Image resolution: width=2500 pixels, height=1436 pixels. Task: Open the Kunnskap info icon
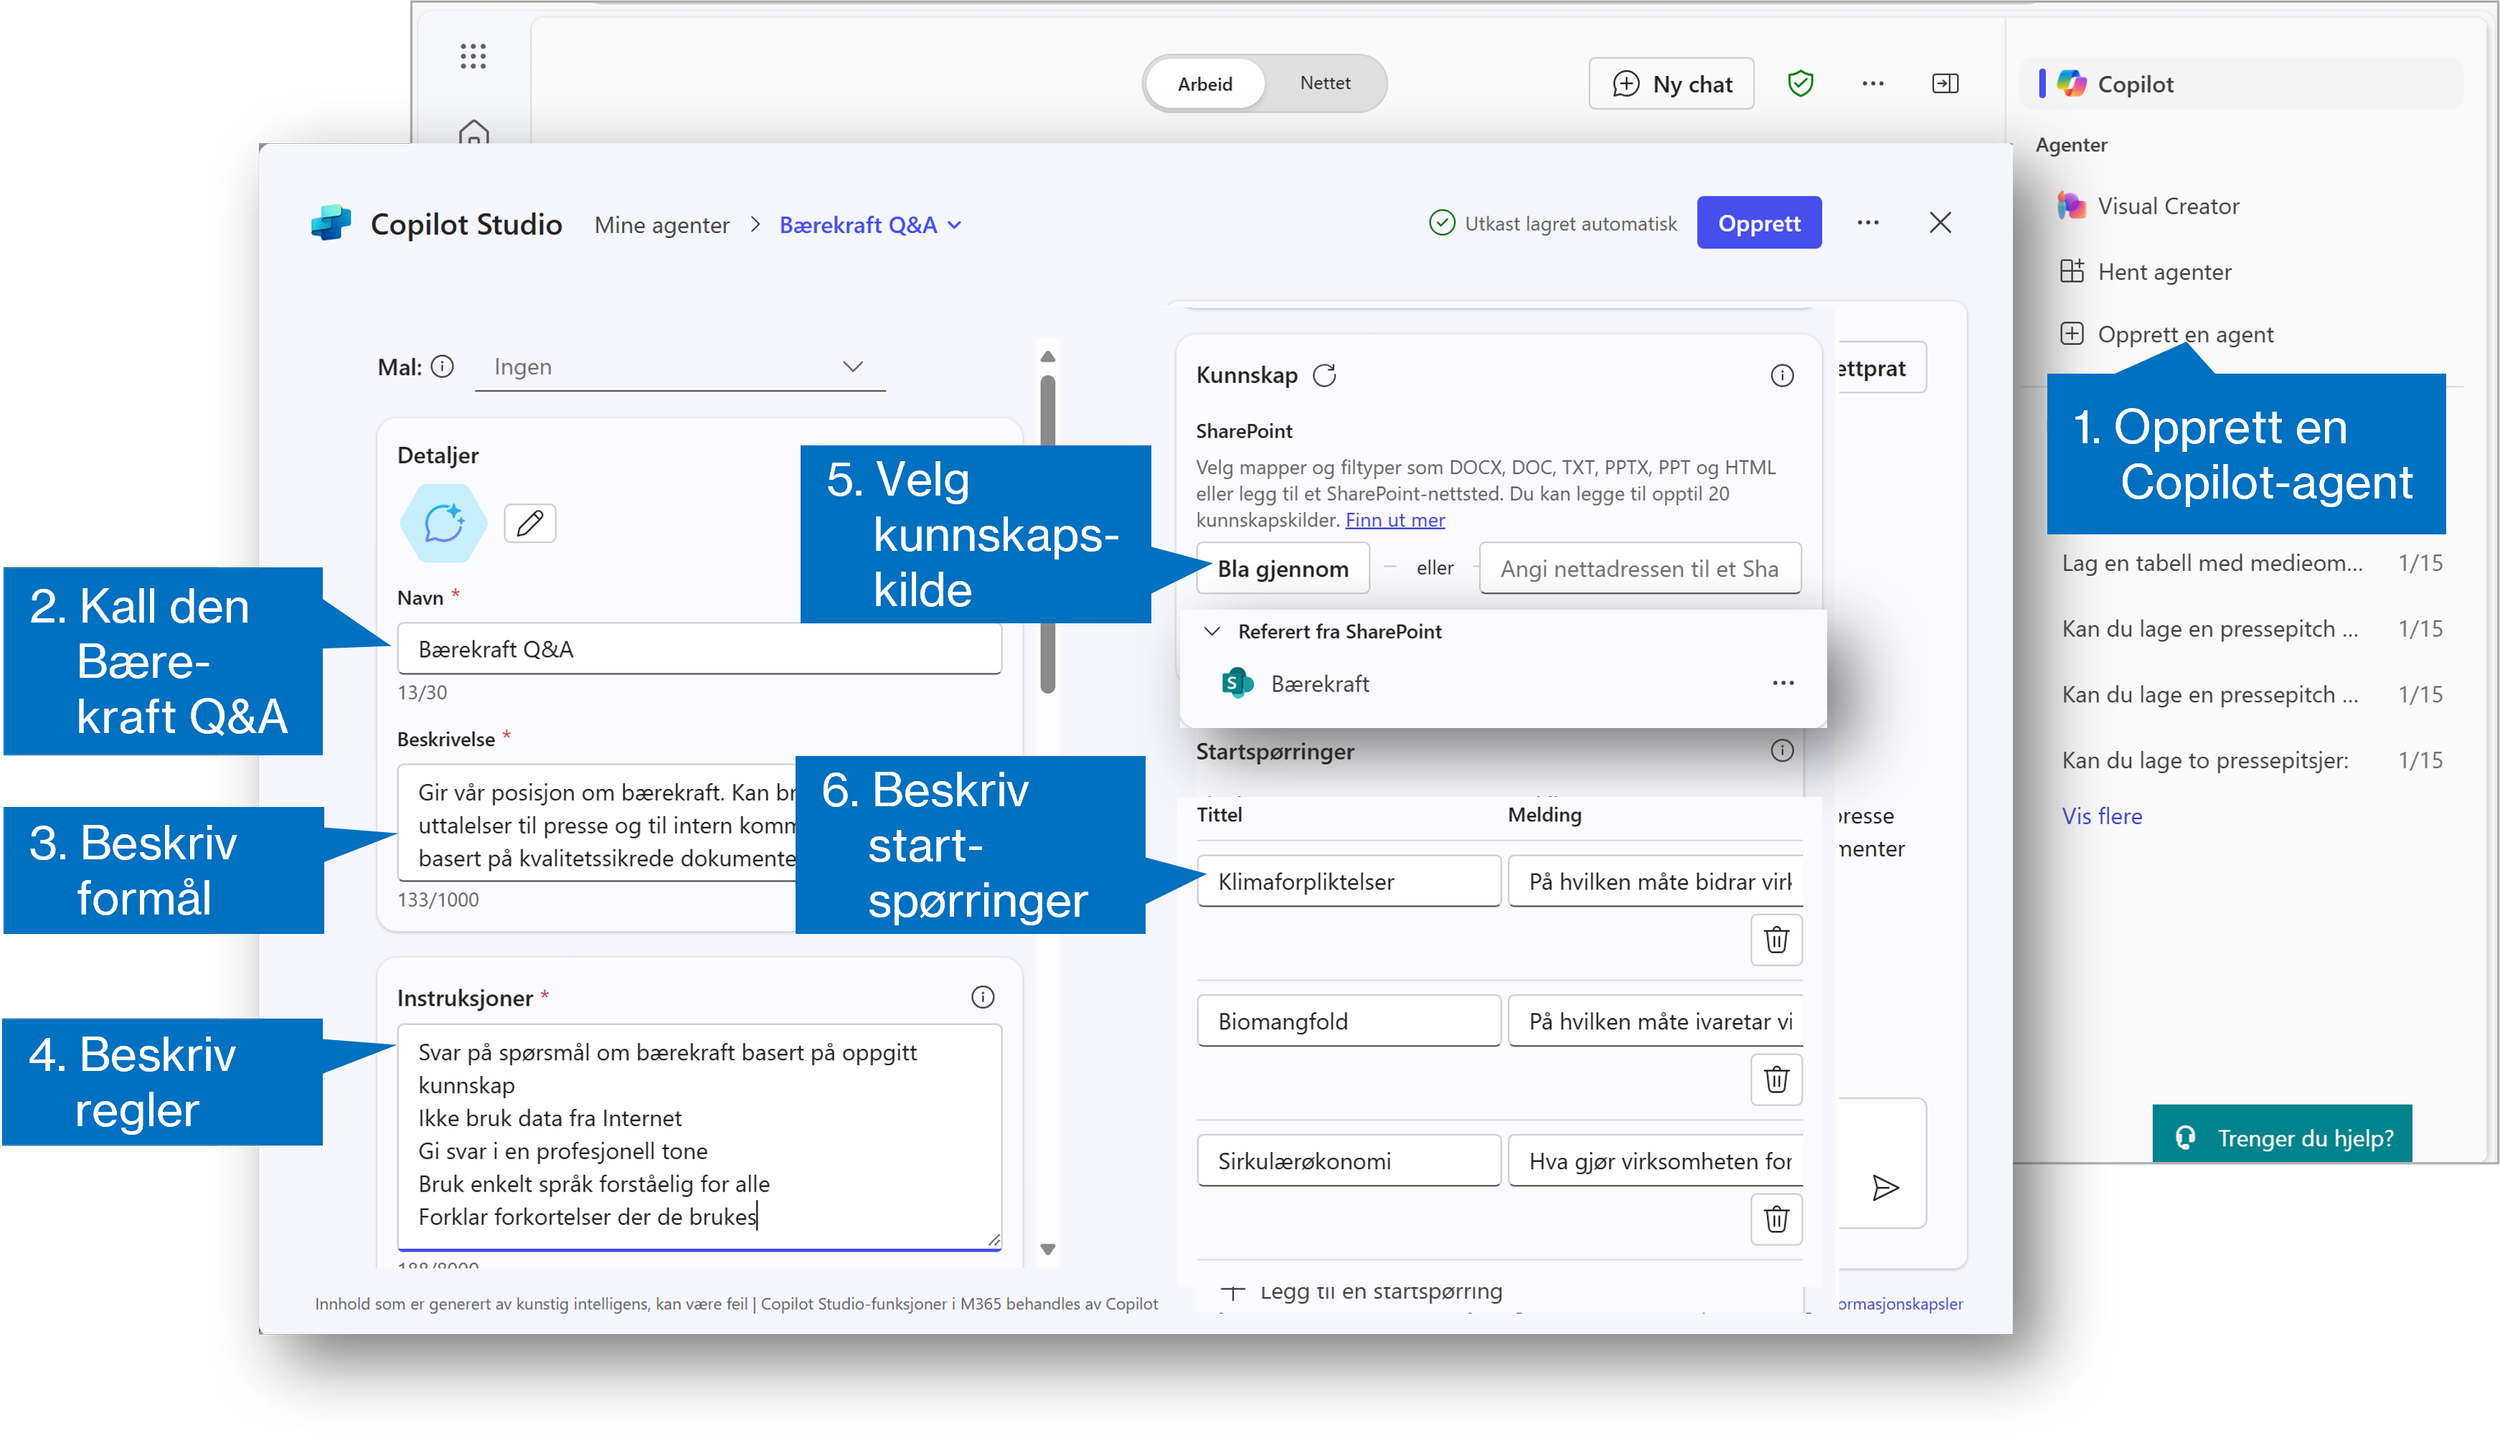click(1781, 376)
